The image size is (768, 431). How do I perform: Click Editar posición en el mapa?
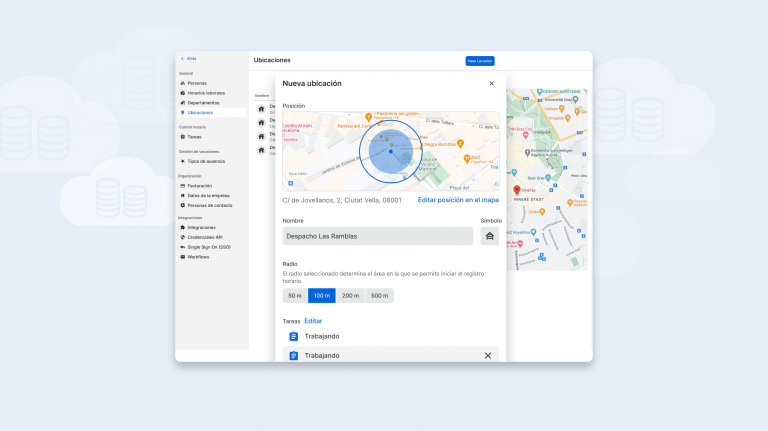458,200
